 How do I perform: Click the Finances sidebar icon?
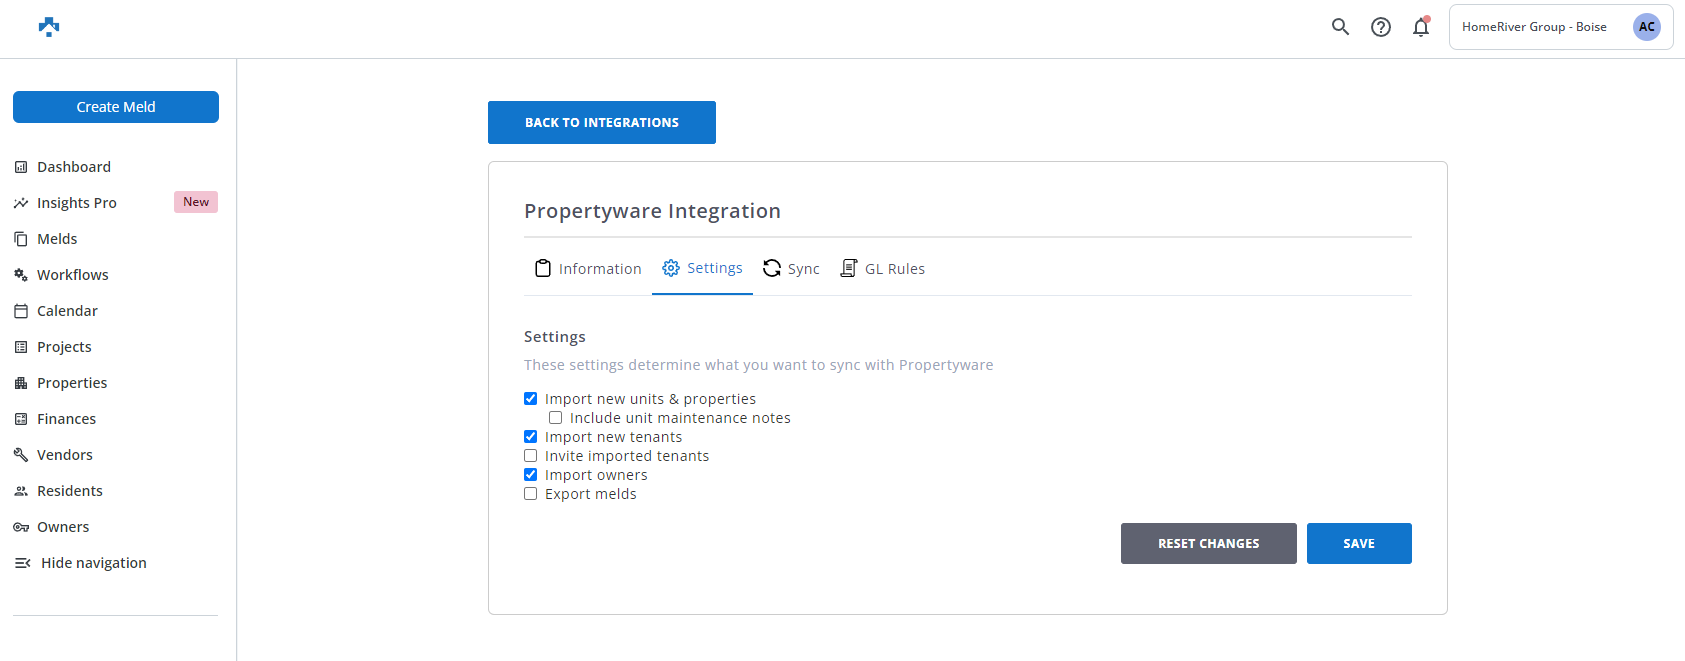(x=21, y=419)
